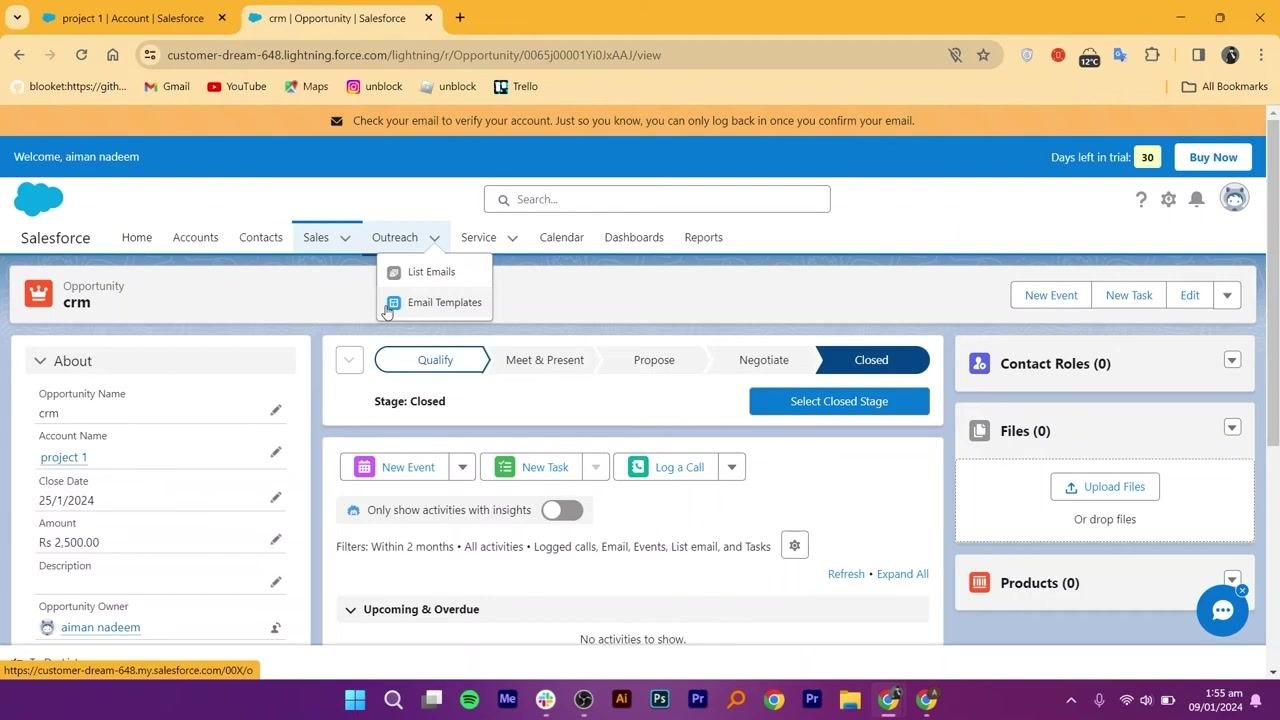Collapse the sales path using its chevron button
This screenshot has height=720, width=1280.
[x=349, y=360]
